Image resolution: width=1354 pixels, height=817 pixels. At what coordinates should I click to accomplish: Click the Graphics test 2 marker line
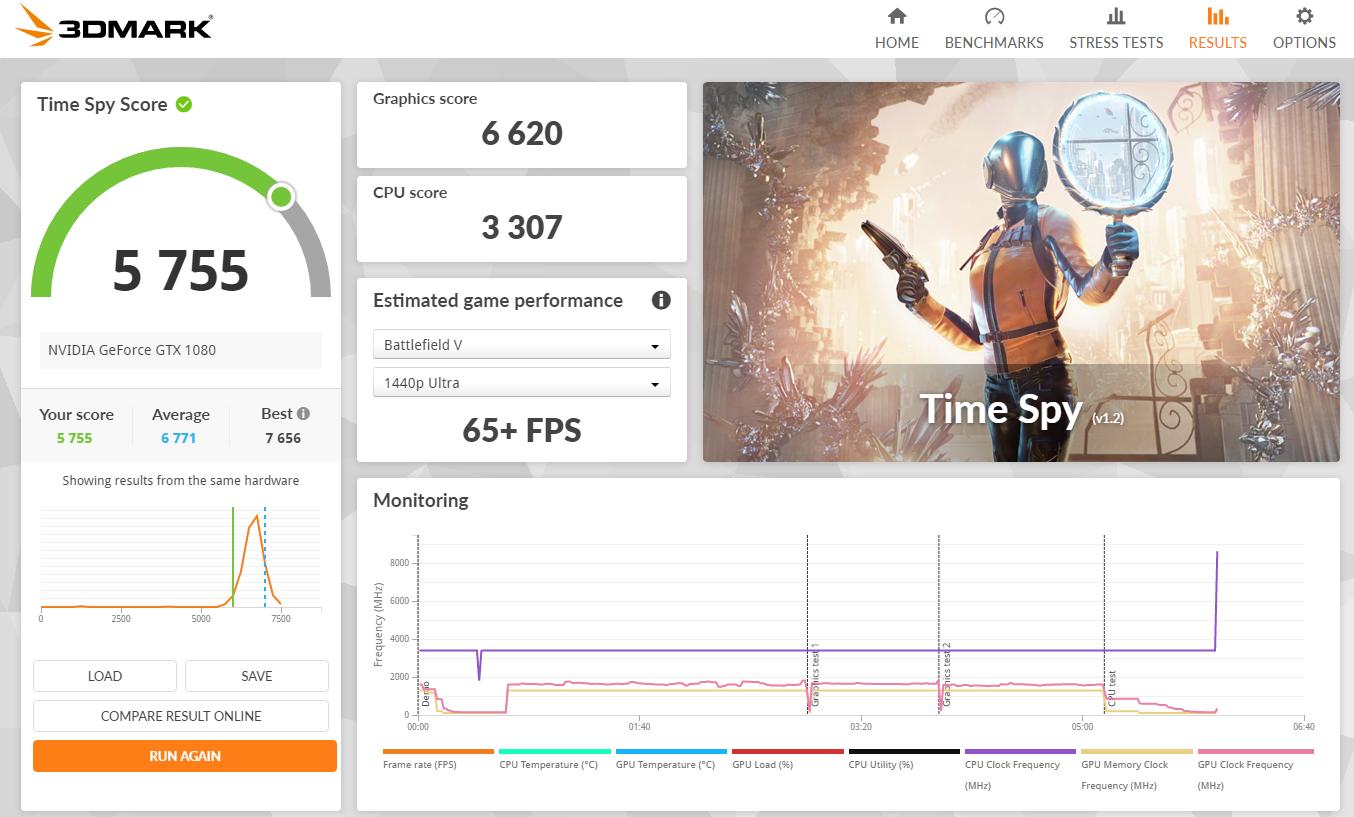tap(939, 625)
